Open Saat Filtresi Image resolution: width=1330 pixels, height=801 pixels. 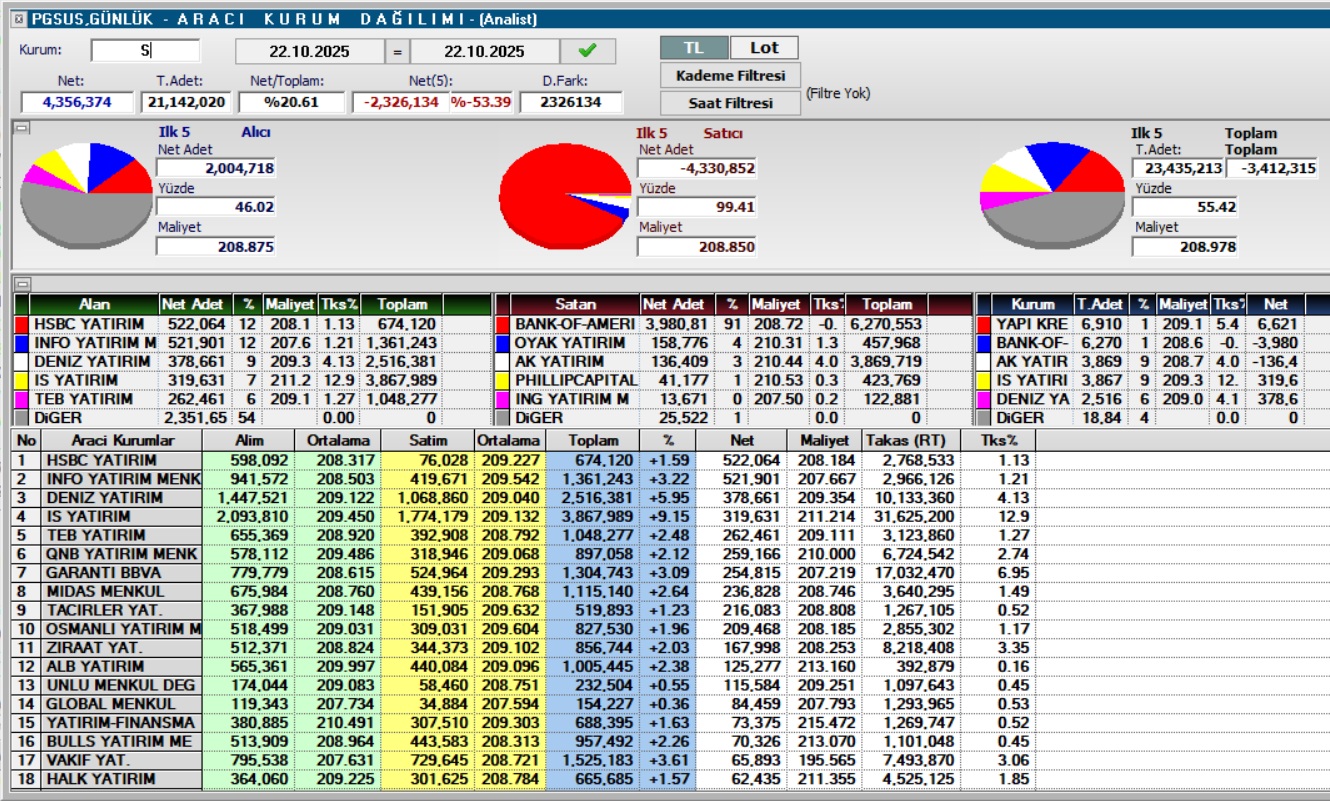click(x=730, y=103)
